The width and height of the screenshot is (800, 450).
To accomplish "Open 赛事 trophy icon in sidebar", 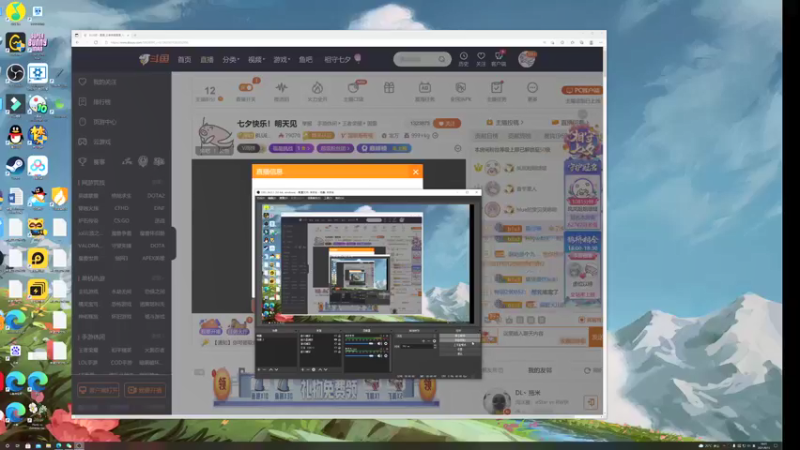I will click(83, 162).
